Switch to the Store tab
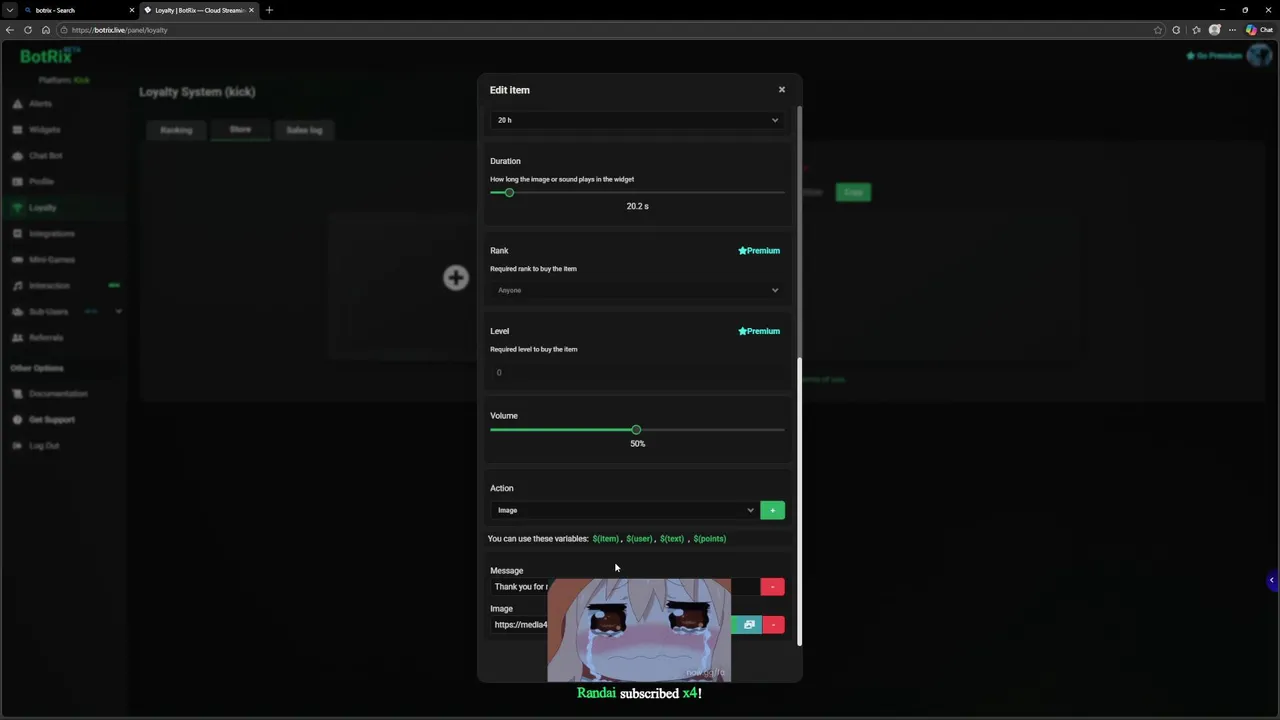Screen dimensions: 1280x720 (240, 130)
